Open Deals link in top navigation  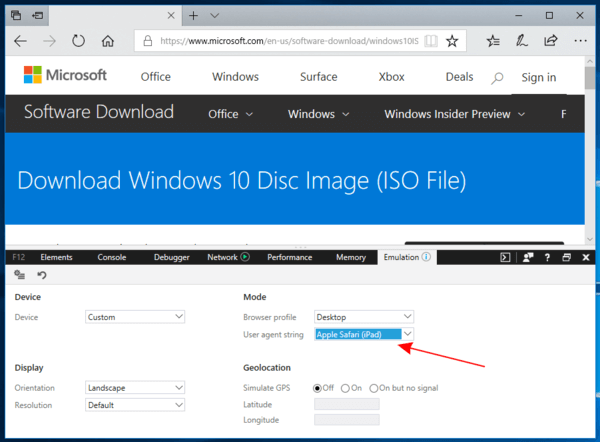(x=459, y=77)
